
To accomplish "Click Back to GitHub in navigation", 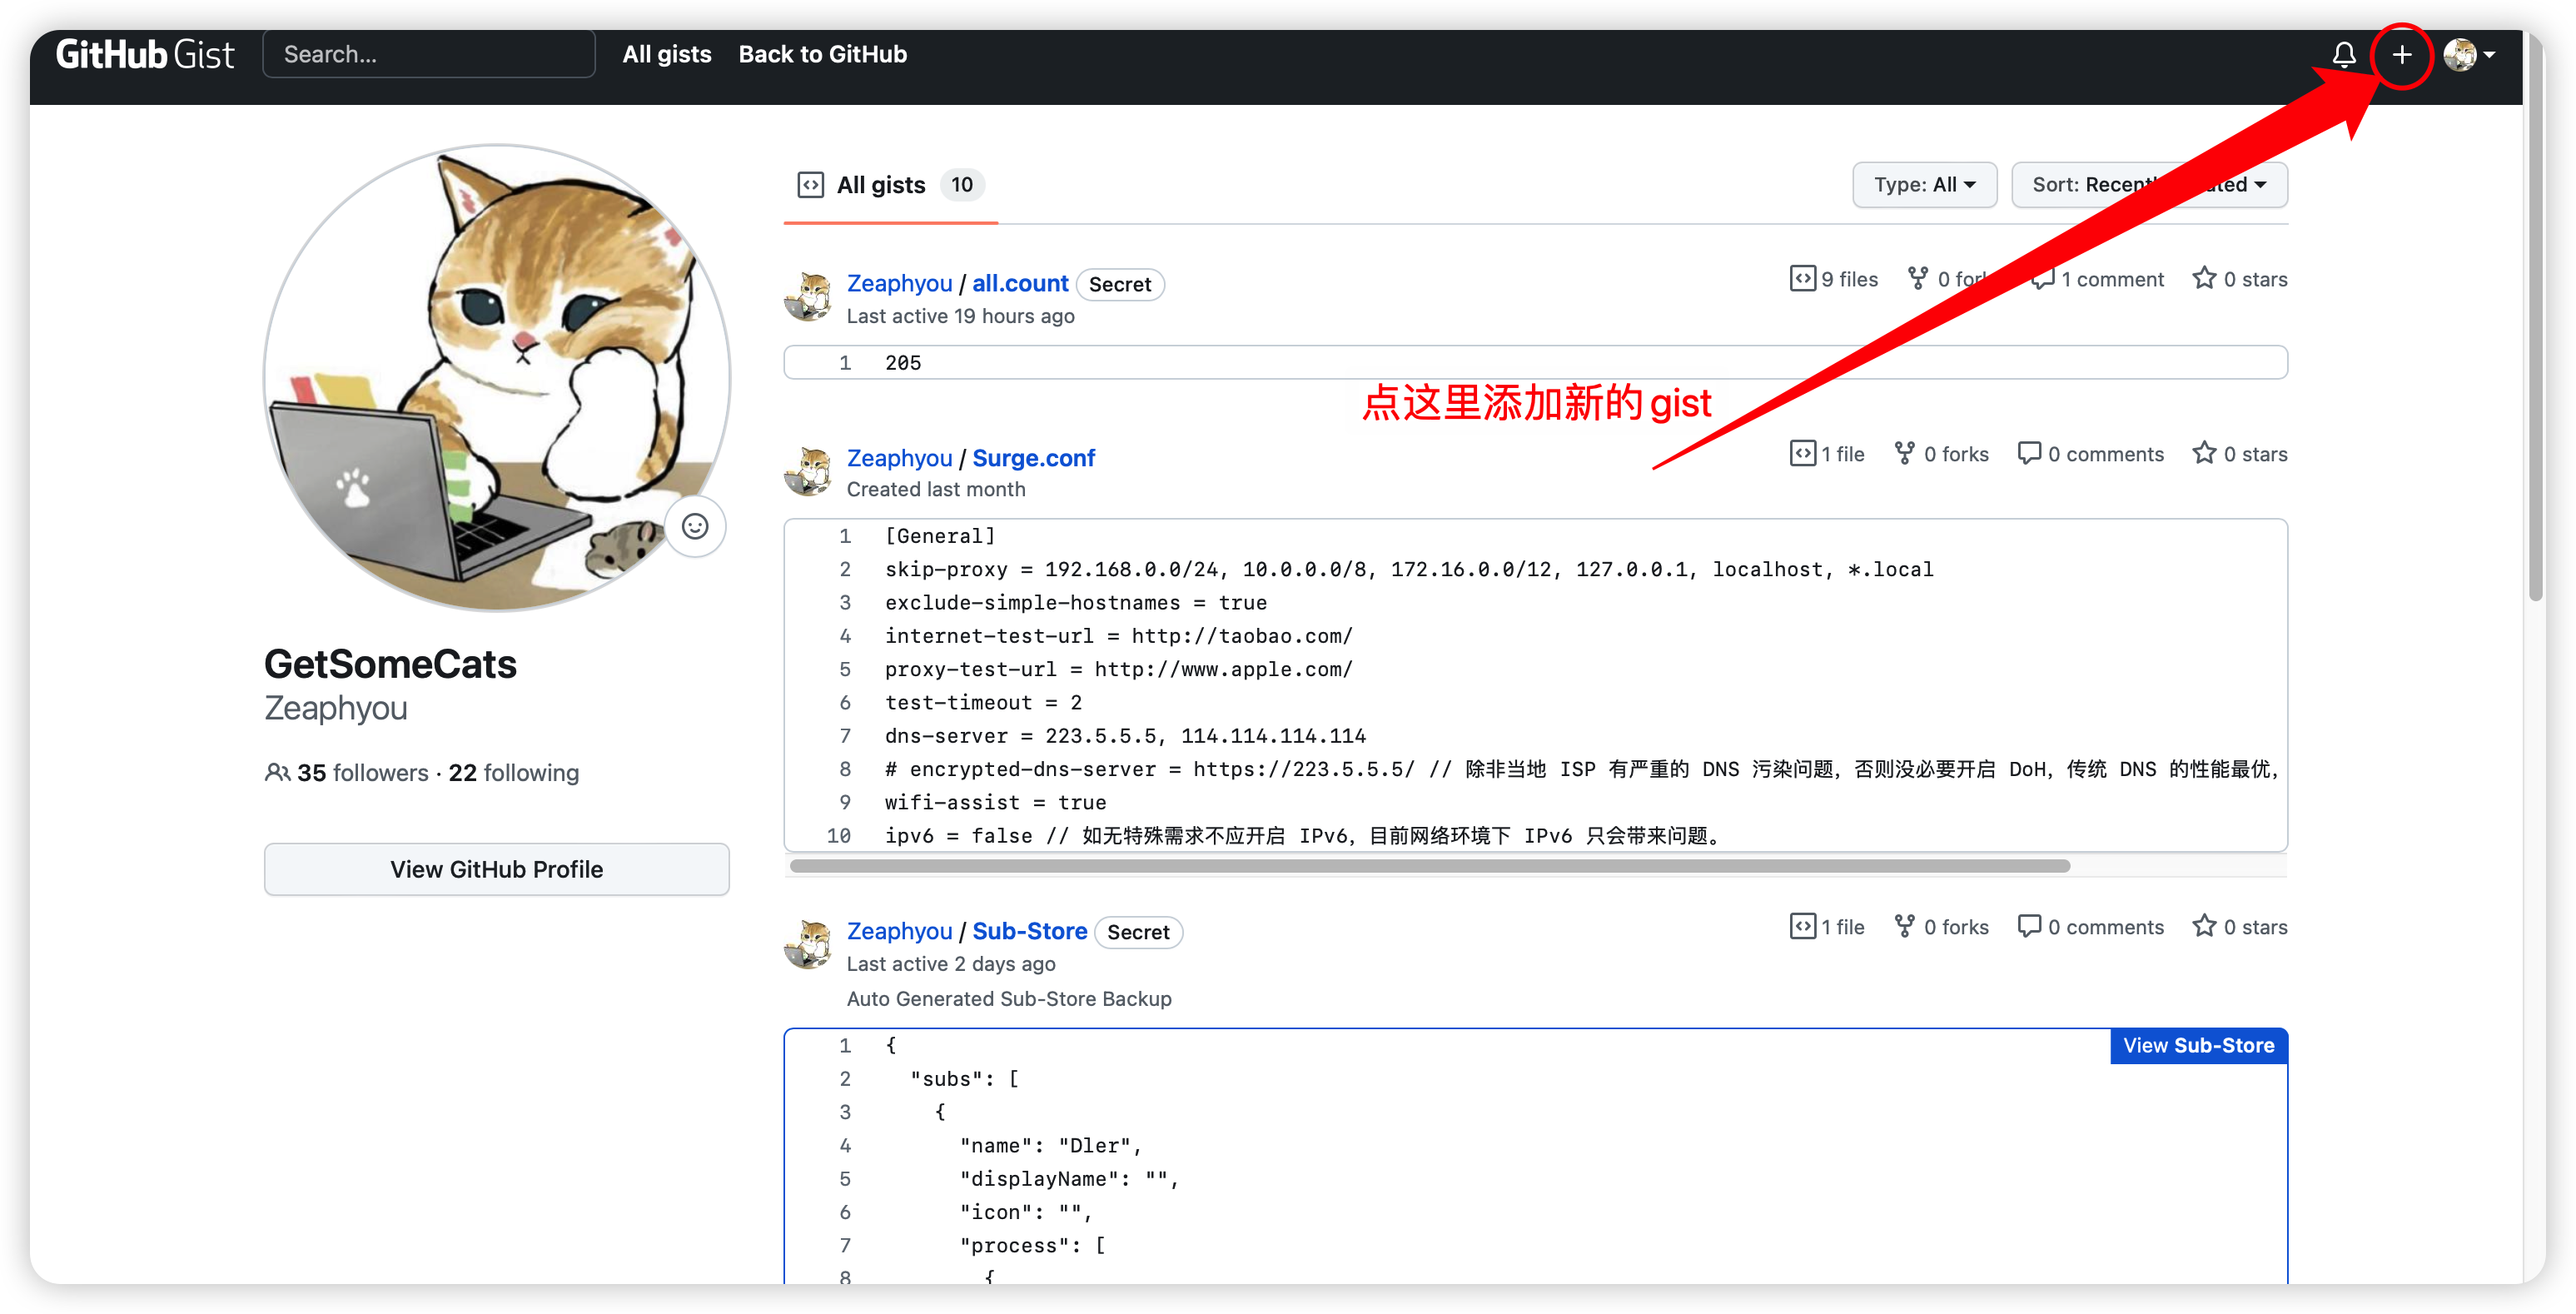I will [x=822, y=54].
